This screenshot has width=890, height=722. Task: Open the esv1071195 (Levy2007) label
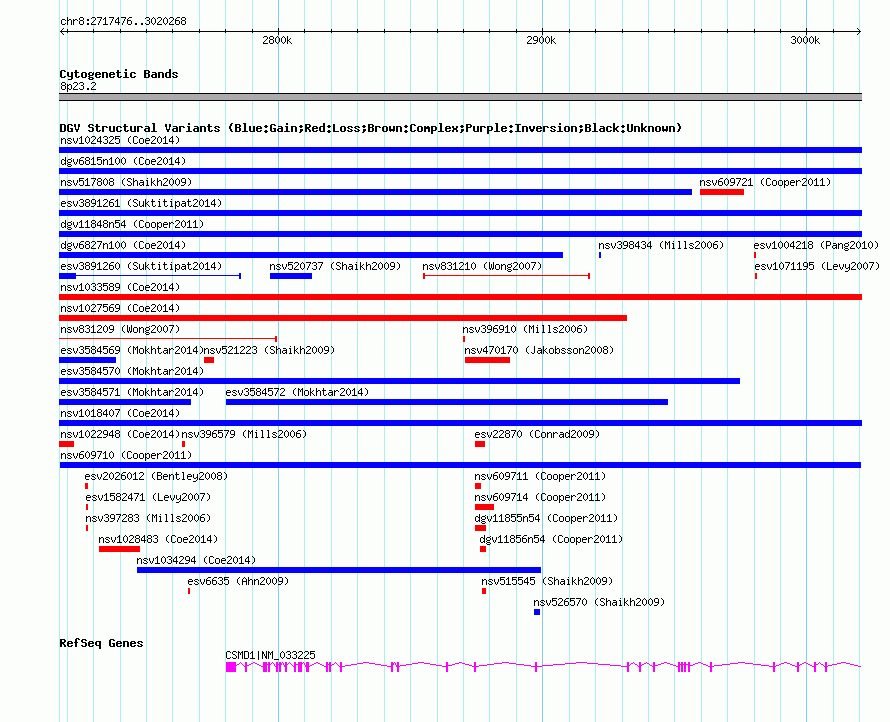[817, 266]
